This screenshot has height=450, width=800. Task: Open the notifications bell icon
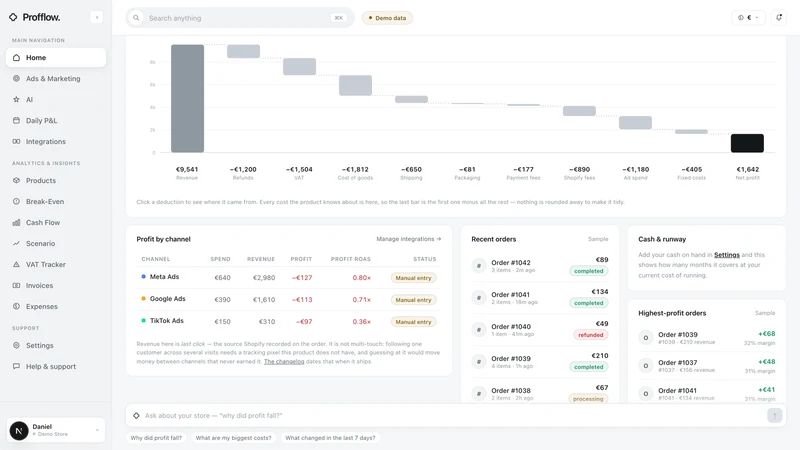pos(779,17)
